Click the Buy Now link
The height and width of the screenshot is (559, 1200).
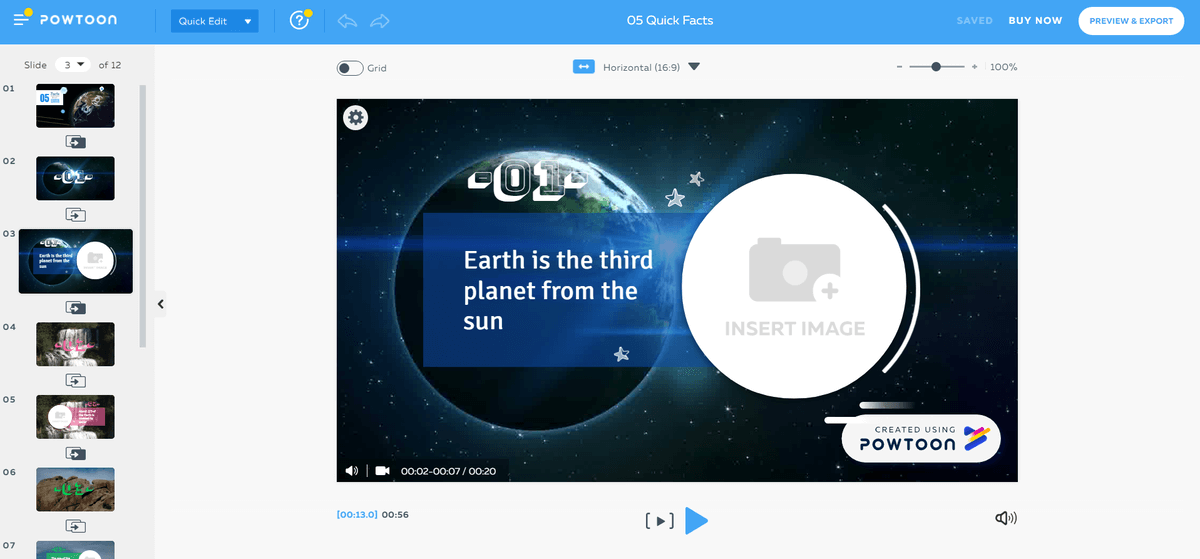(1035, 21)
